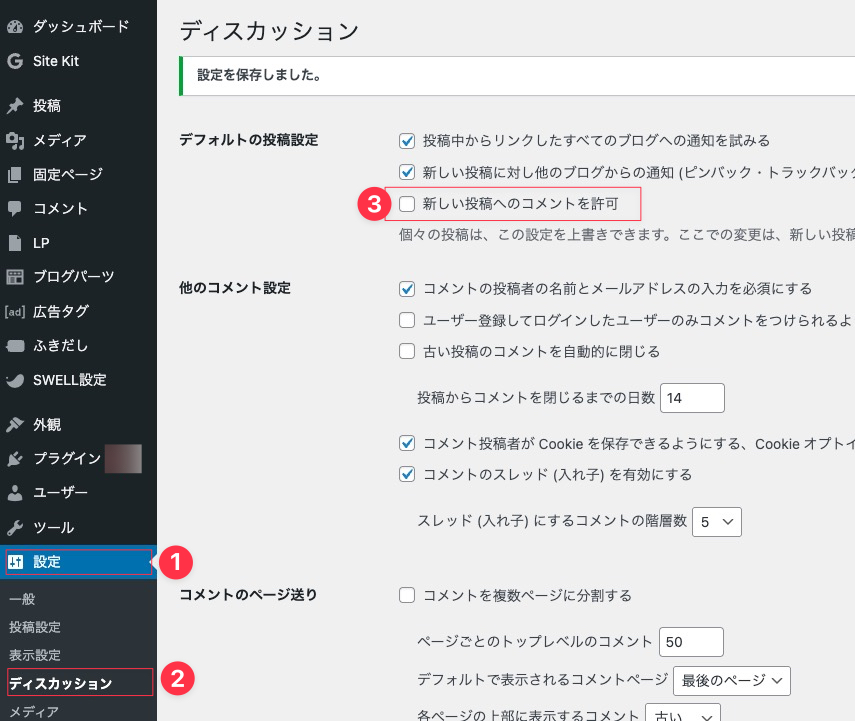Screen dimensions: 855x721
Task: Select 表示設定 in the settings submenu
Action: pyautogui.click(x=35, y=655)
